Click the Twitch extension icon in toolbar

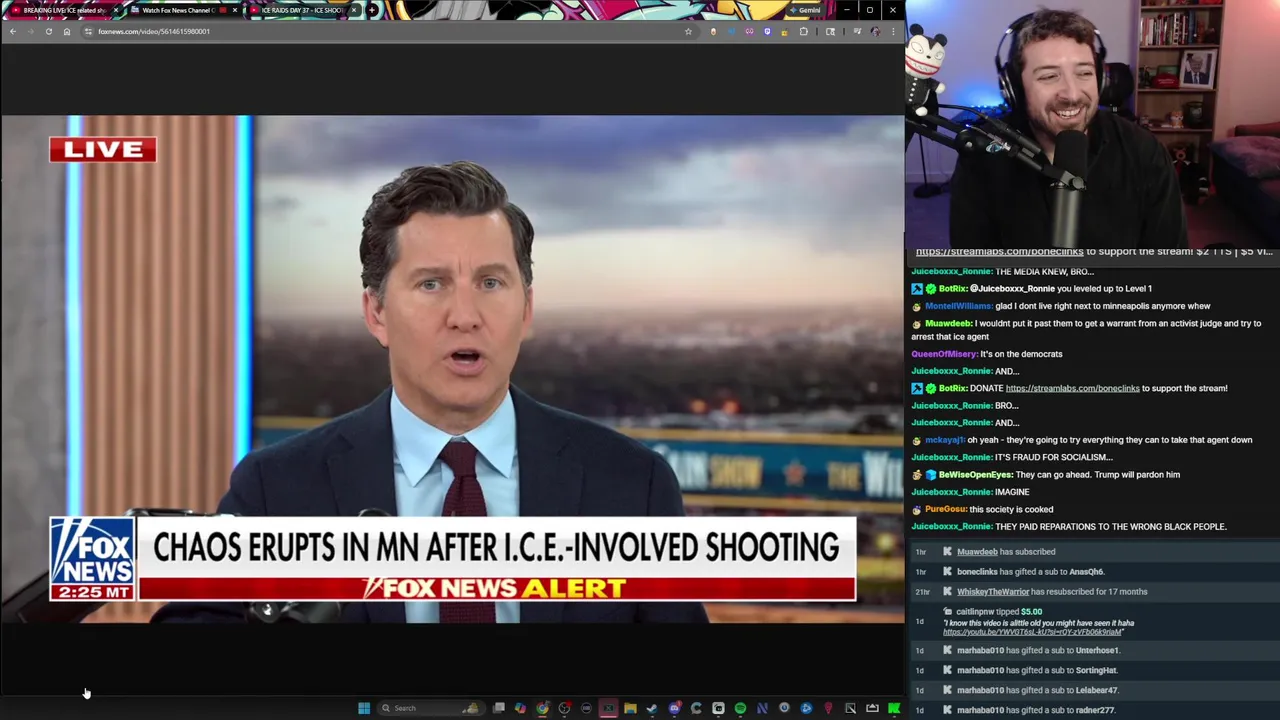click(767, 31)
